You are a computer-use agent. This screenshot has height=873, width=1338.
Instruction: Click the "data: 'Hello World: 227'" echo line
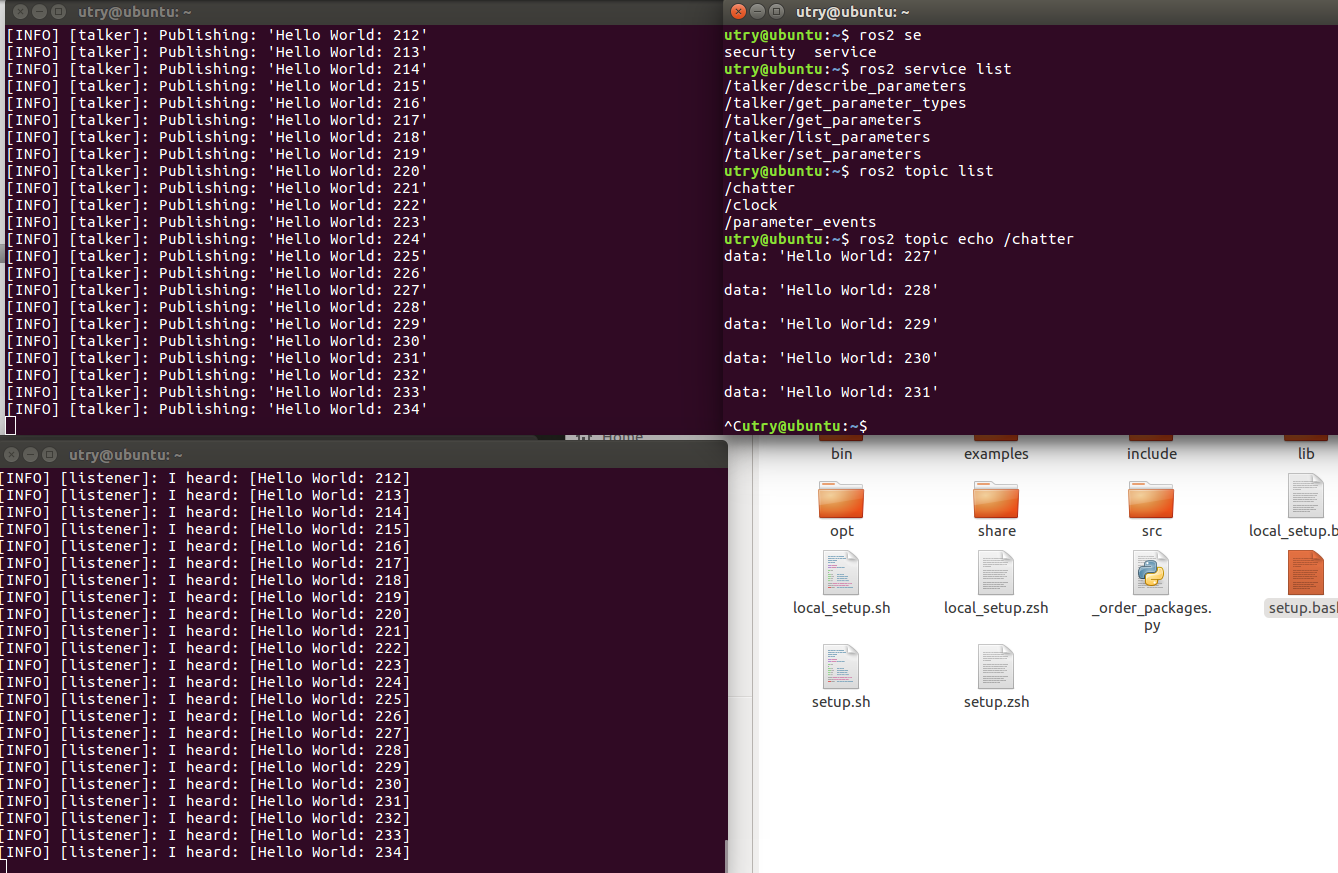(831, 256)
